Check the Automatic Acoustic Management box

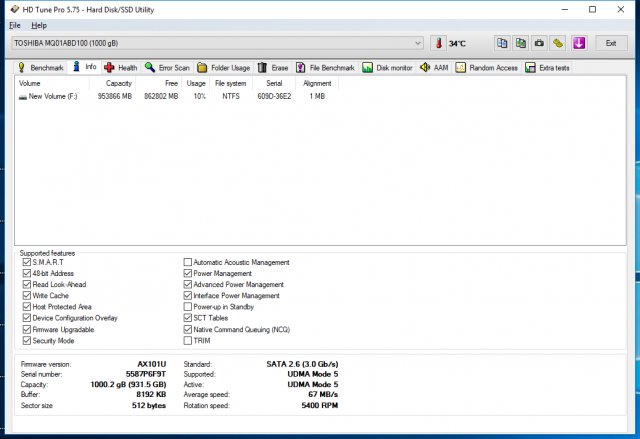click(x=188, y=263)
